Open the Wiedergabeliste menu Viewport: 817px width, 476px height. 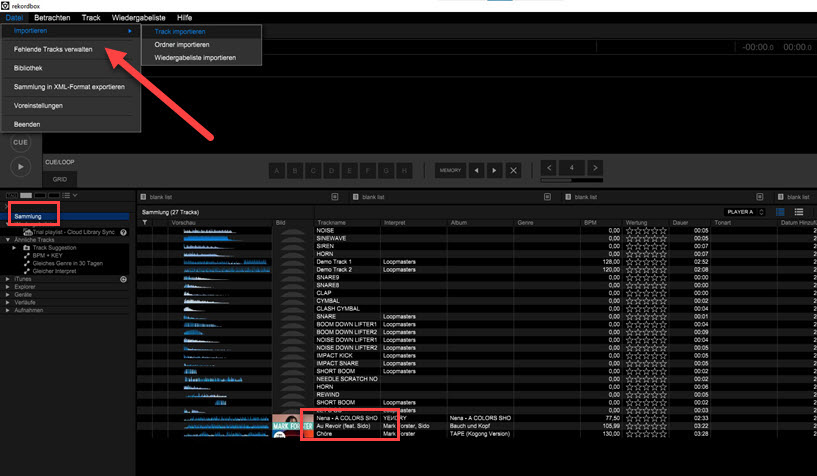click(139, 18)
